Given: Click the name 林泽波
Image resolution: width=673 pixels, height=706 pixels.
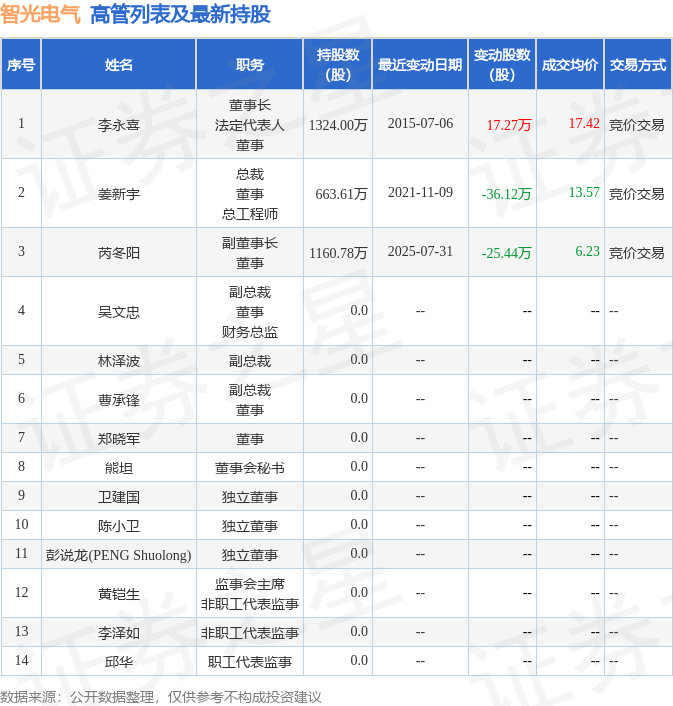Looking at the screenshot, I should (x=119, y=361).
